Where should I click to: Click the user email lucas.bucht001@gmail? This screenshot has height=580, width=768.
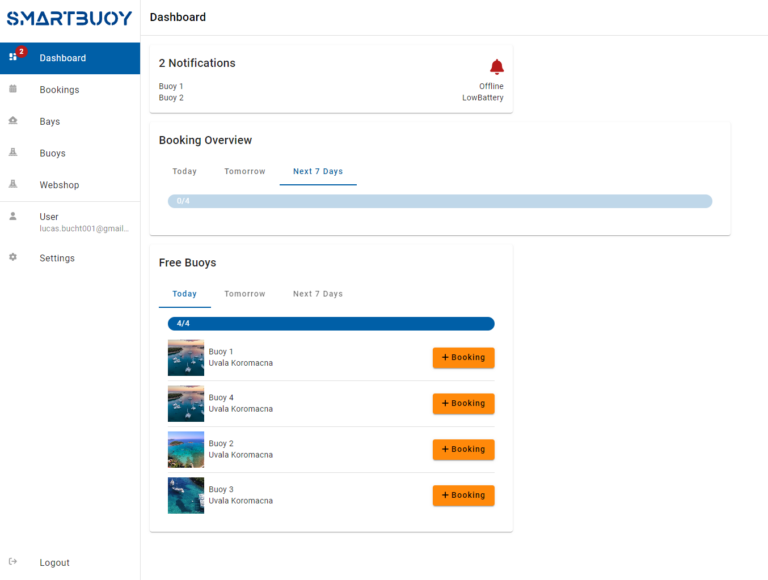pyautogui.click(x=84, y=229)
